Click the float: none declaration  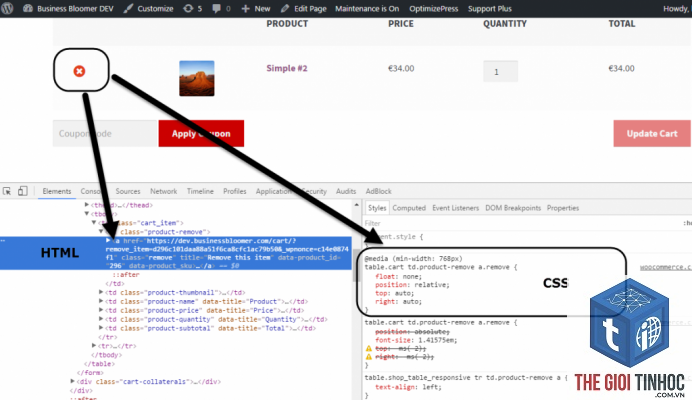point(399,276)
